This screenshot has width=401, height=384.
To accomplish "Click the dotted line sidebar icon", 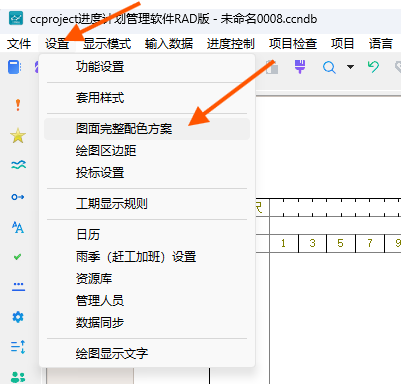I will pos(18,287).
